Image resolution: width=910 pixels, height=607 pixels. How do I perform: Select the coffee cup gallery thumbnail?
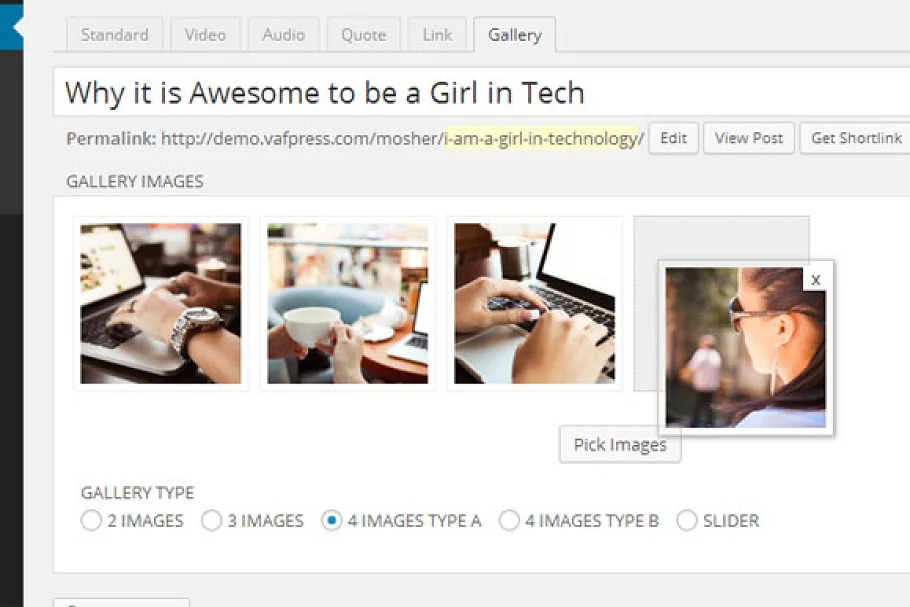point(348,303)
